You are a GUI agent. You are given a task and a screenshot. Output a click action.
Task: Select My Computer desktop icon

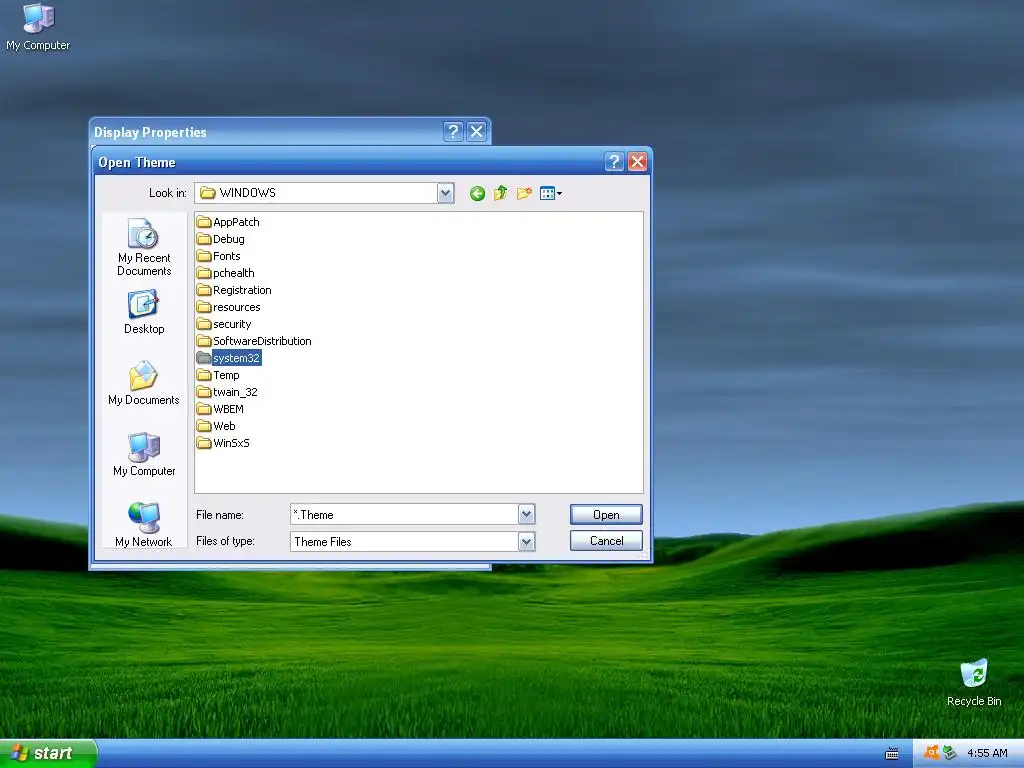click(38, 27)
